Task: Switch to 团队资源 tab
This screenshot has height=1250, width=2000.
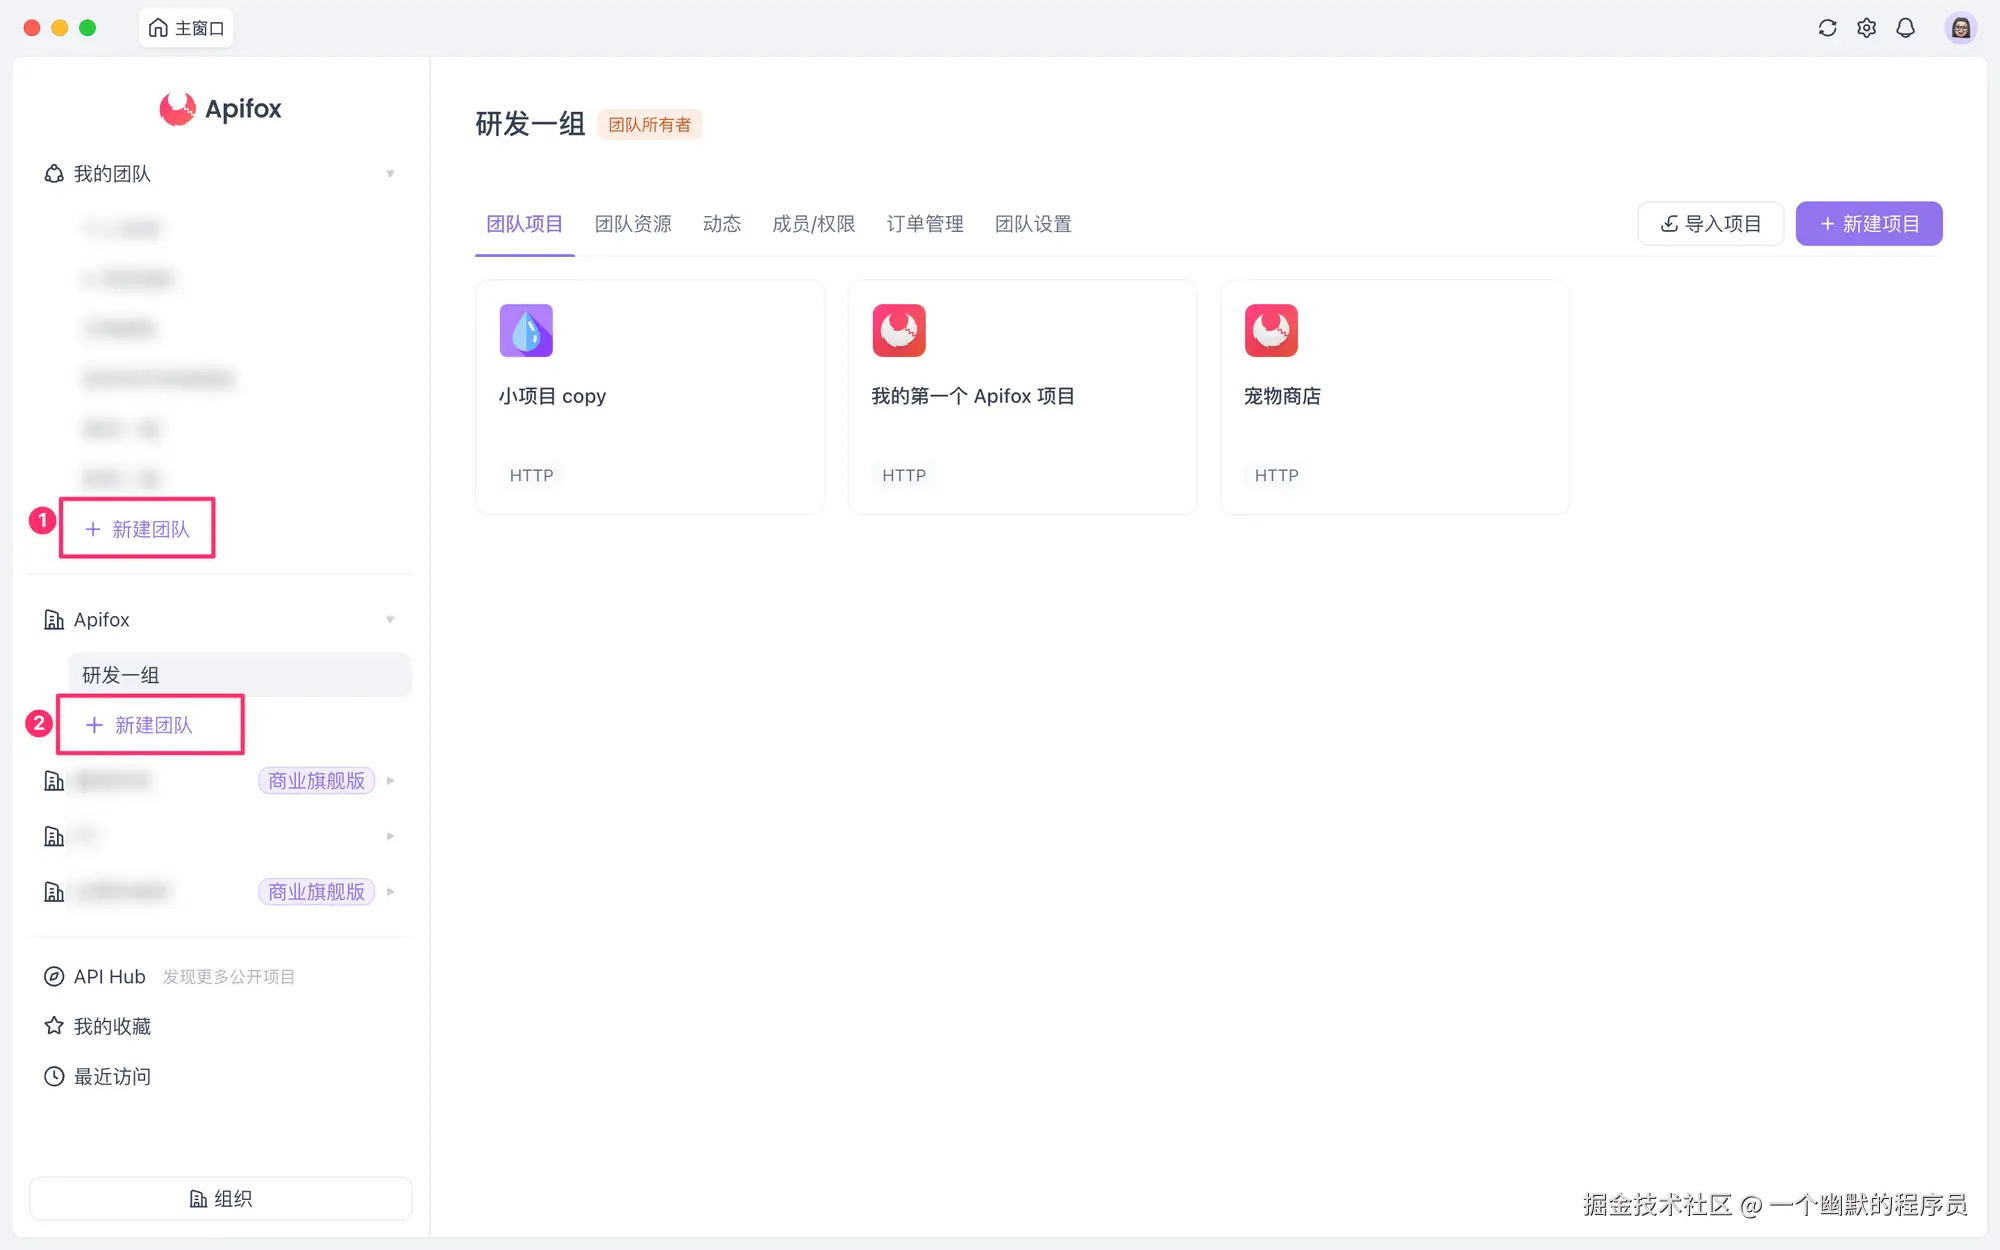Action: pyautogui.click(x=633, y=224)
